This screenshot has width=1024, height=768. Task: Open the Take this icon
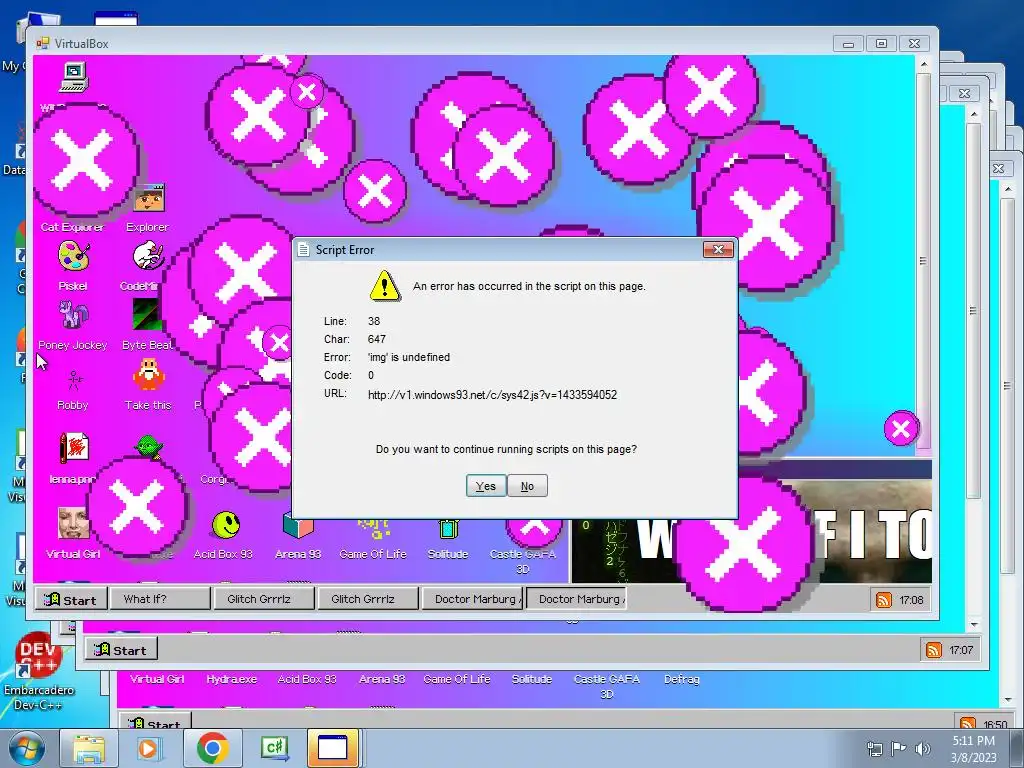pos(148,376)
